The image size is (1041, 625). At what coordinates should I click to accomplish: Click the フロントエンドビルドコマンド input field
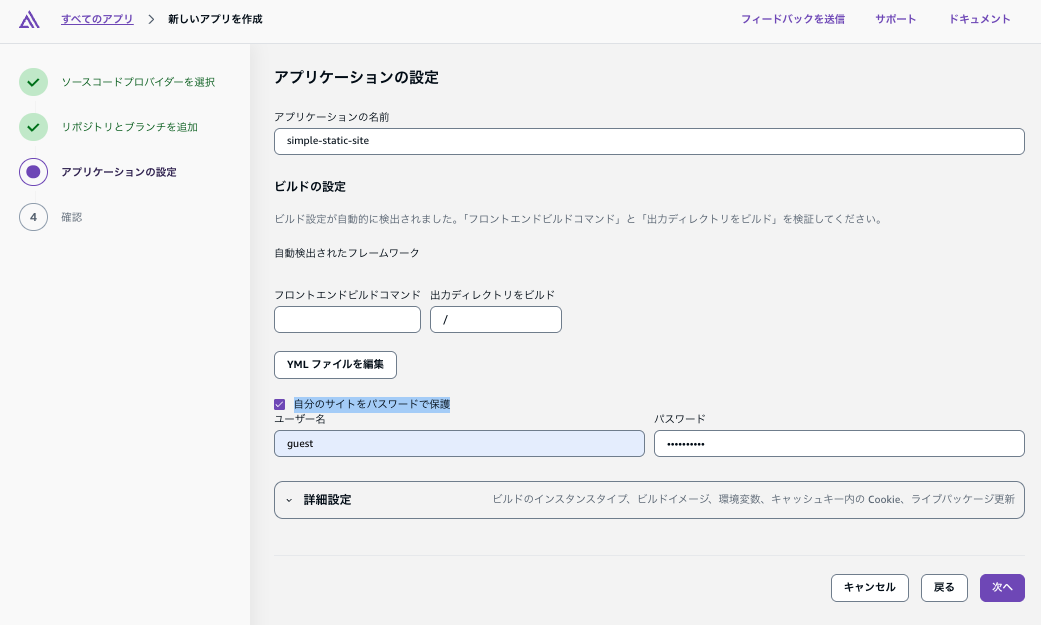(347, 319)
